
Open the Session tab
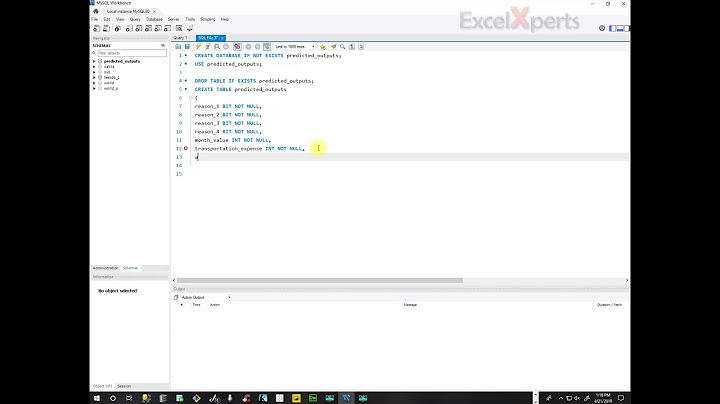124,386
